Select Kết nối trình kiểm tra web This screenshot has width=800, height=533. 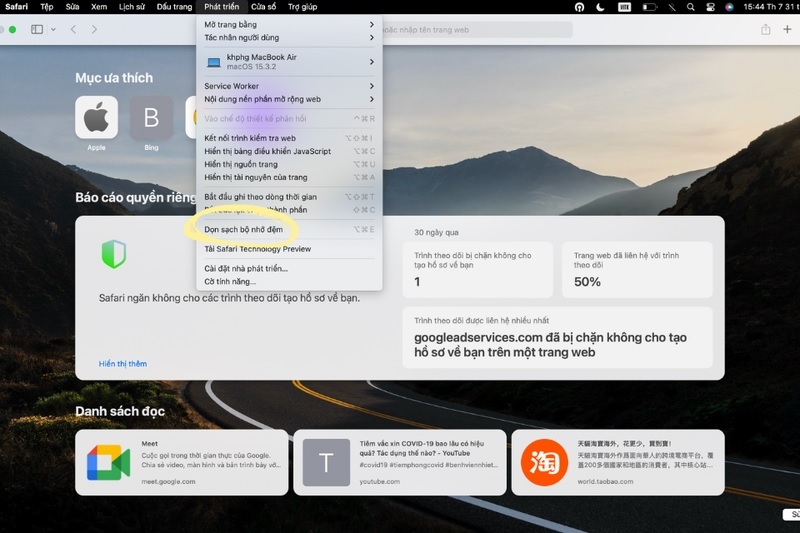point(289,138)
